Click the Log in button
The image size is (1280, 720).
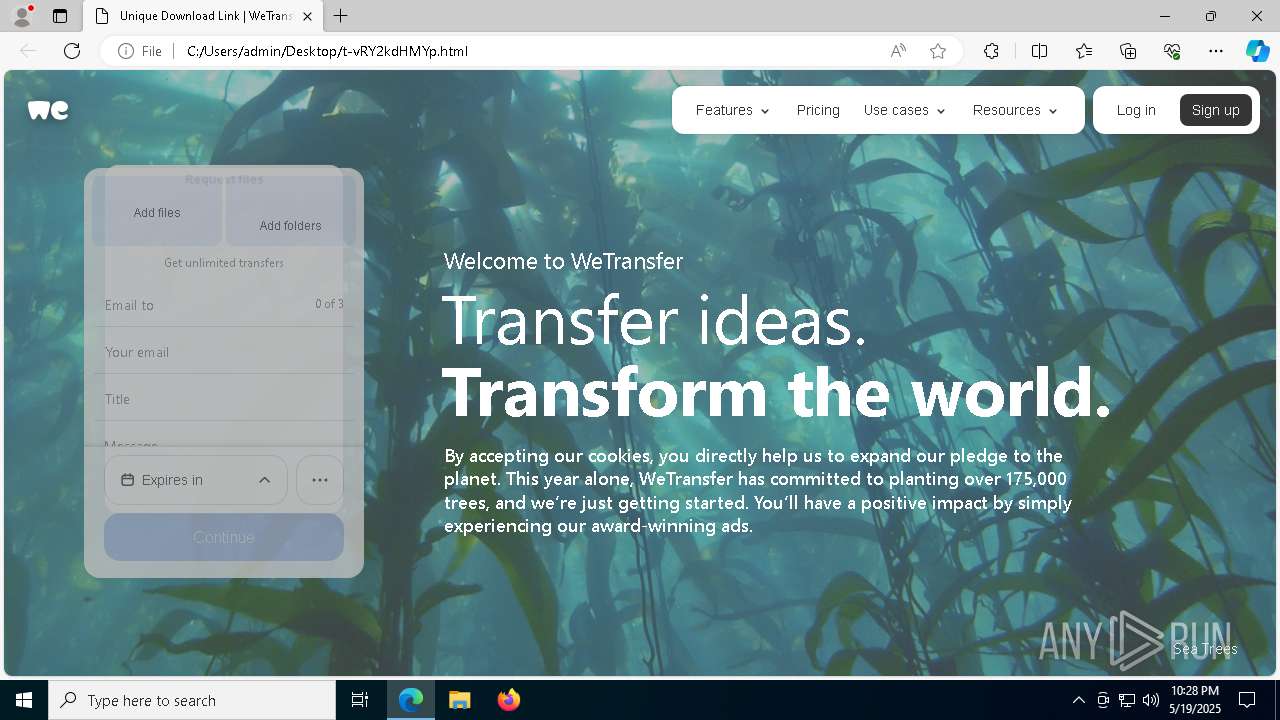(1136, 110)
